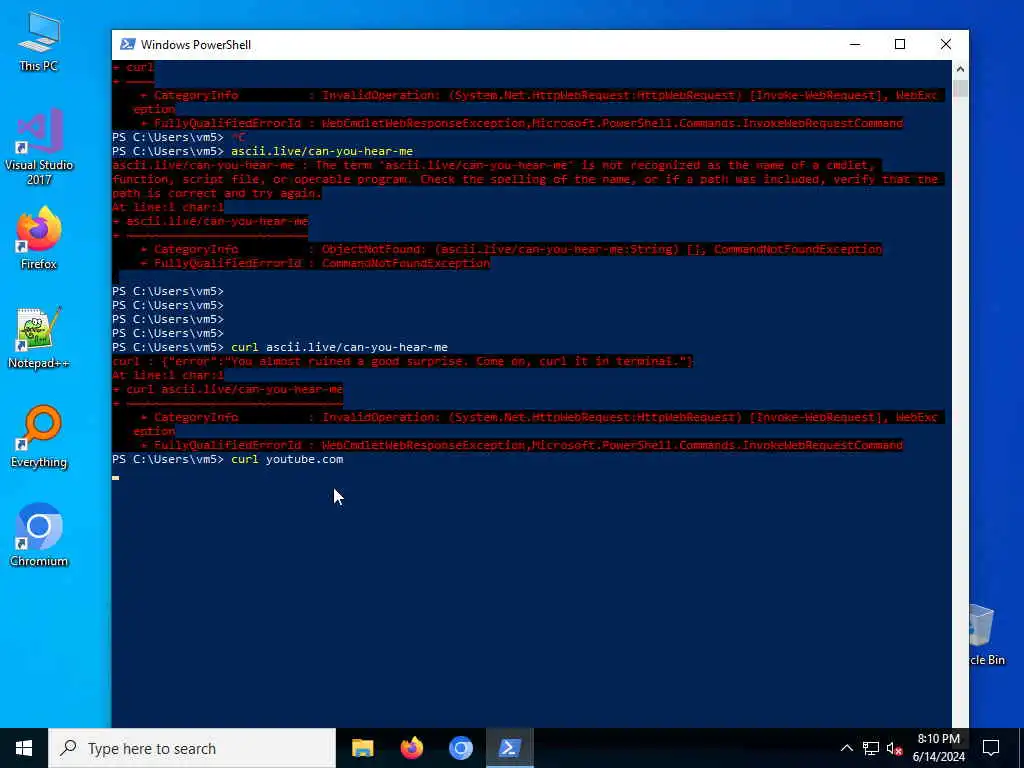This screenshot has width=1024, height=768.
Task: Select the Visual Studio 2017 desktop shortcut
Action: 39,147
